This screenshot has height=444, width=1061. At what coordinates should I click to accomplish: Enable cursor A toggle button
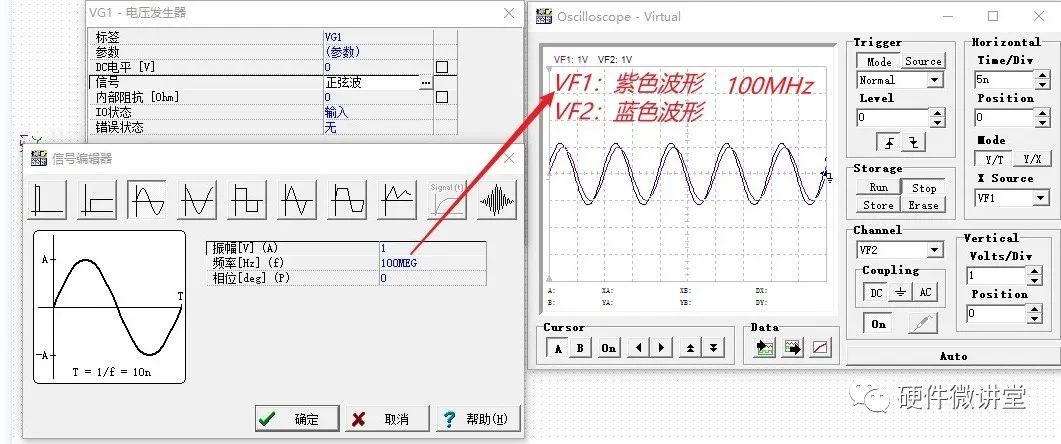pos(557,348)
